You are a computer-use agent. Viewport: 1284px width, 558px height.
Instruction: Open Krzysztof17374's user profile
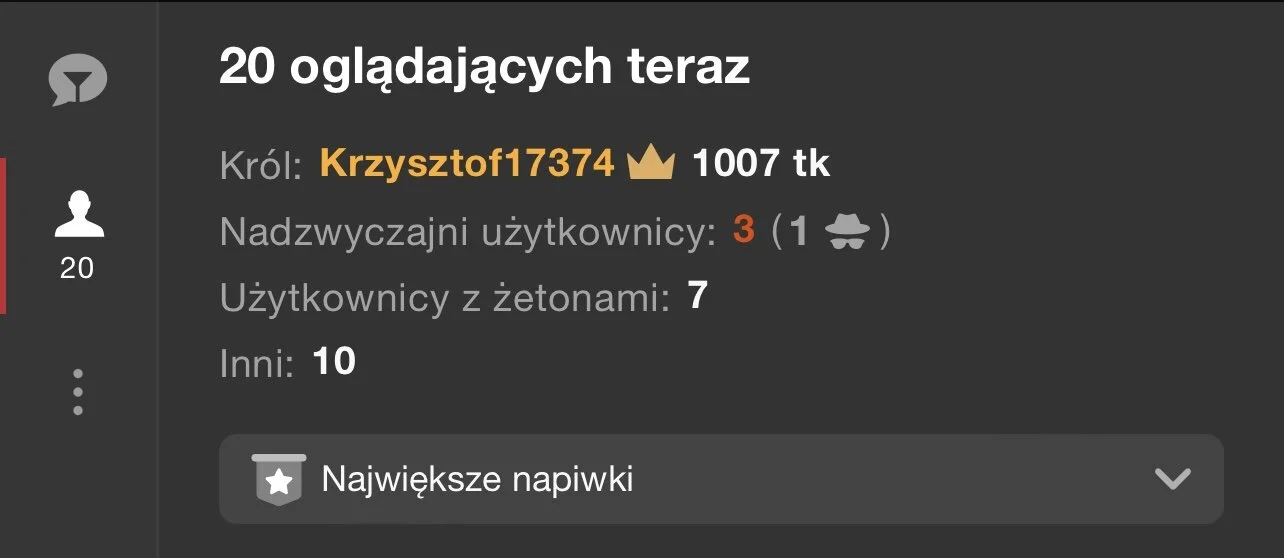coord(467,163)
